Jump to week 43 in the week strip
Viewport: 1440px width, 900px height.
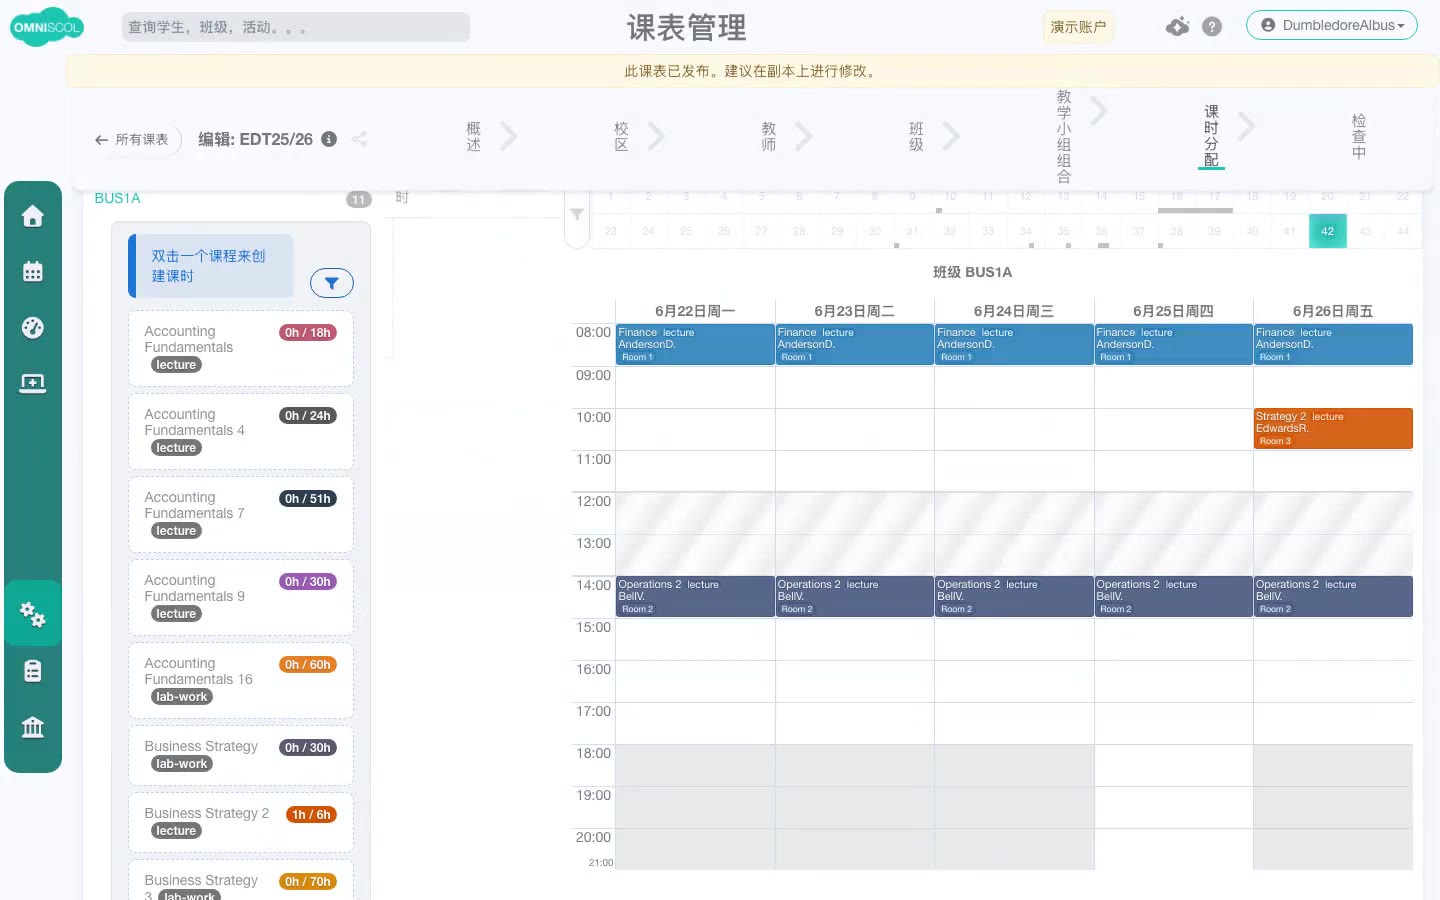1365,231
